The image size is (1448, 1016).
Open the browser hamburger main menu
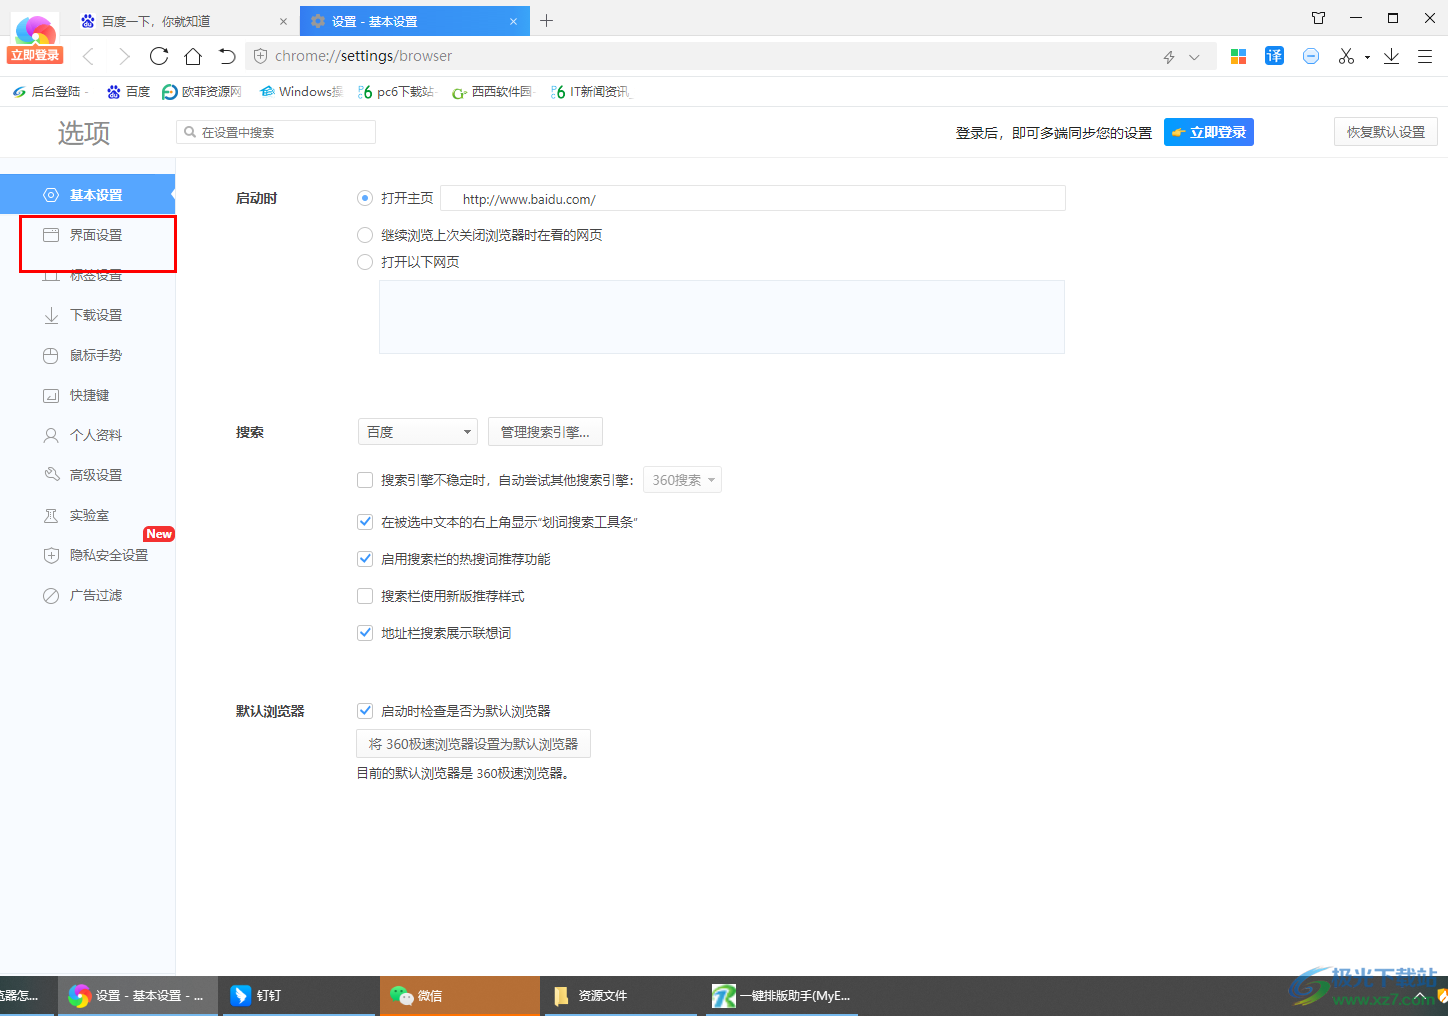coord(1425,56)
